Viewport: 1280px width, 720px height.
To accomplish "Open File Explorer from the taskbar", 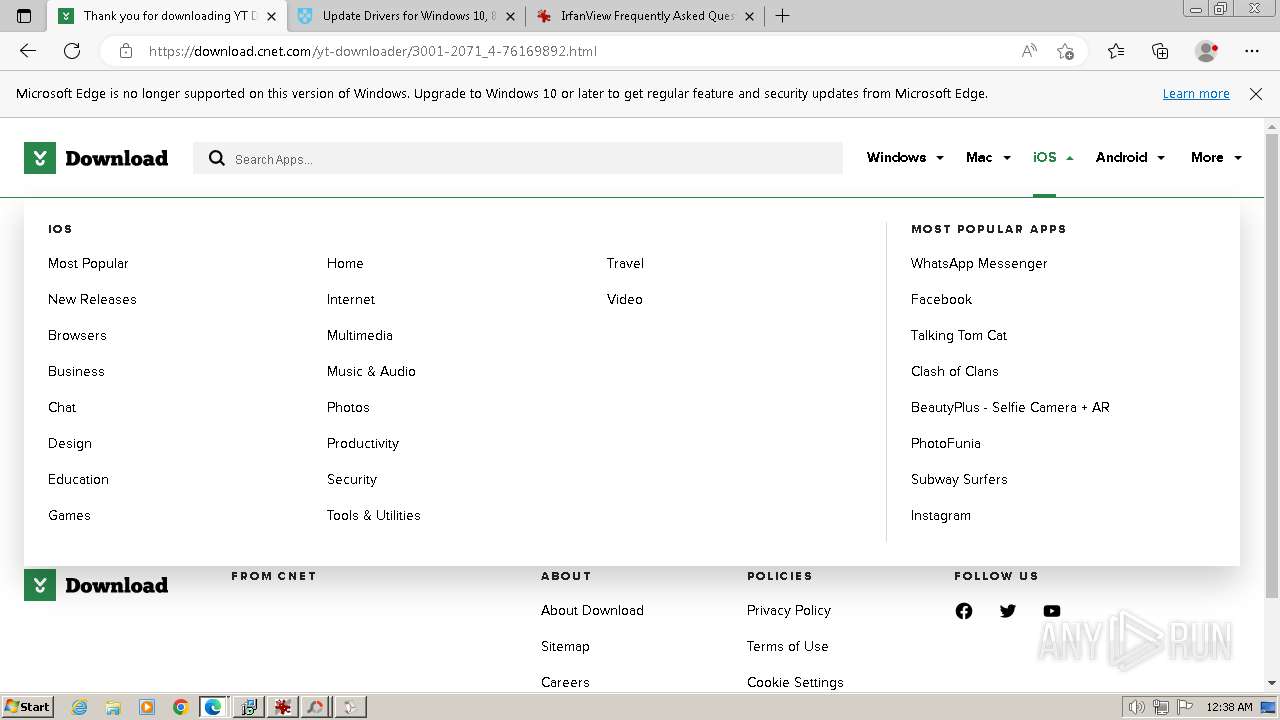I will [x=113, y=707].
